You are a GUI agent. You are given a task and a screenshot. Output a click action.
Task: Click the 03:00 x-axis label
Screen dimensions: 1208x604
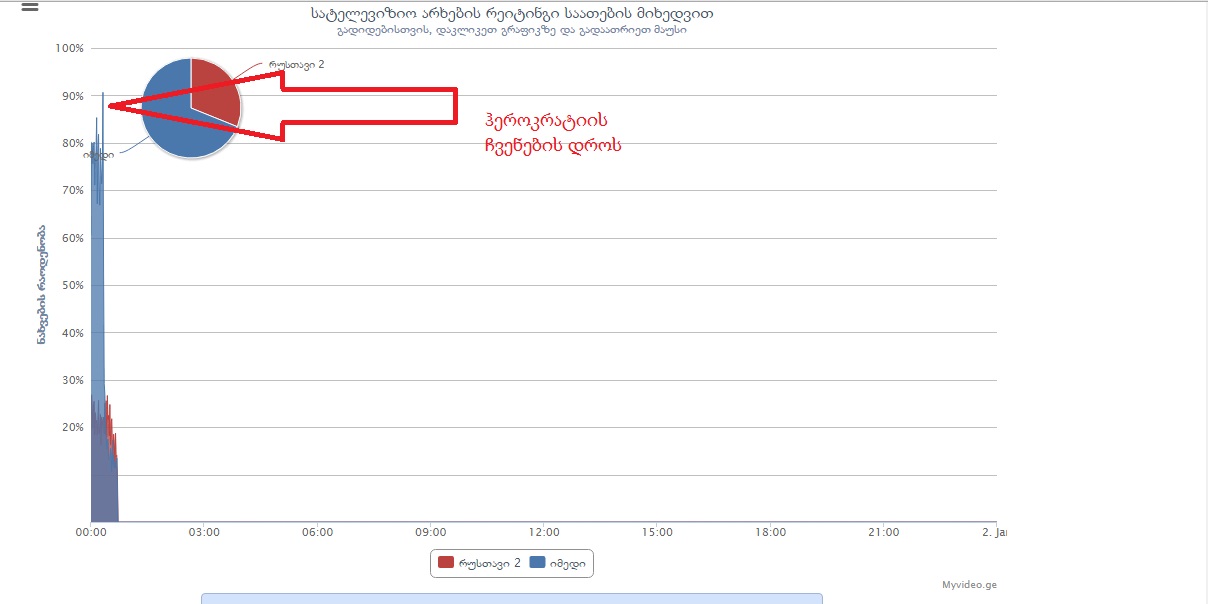click(204, 533)
